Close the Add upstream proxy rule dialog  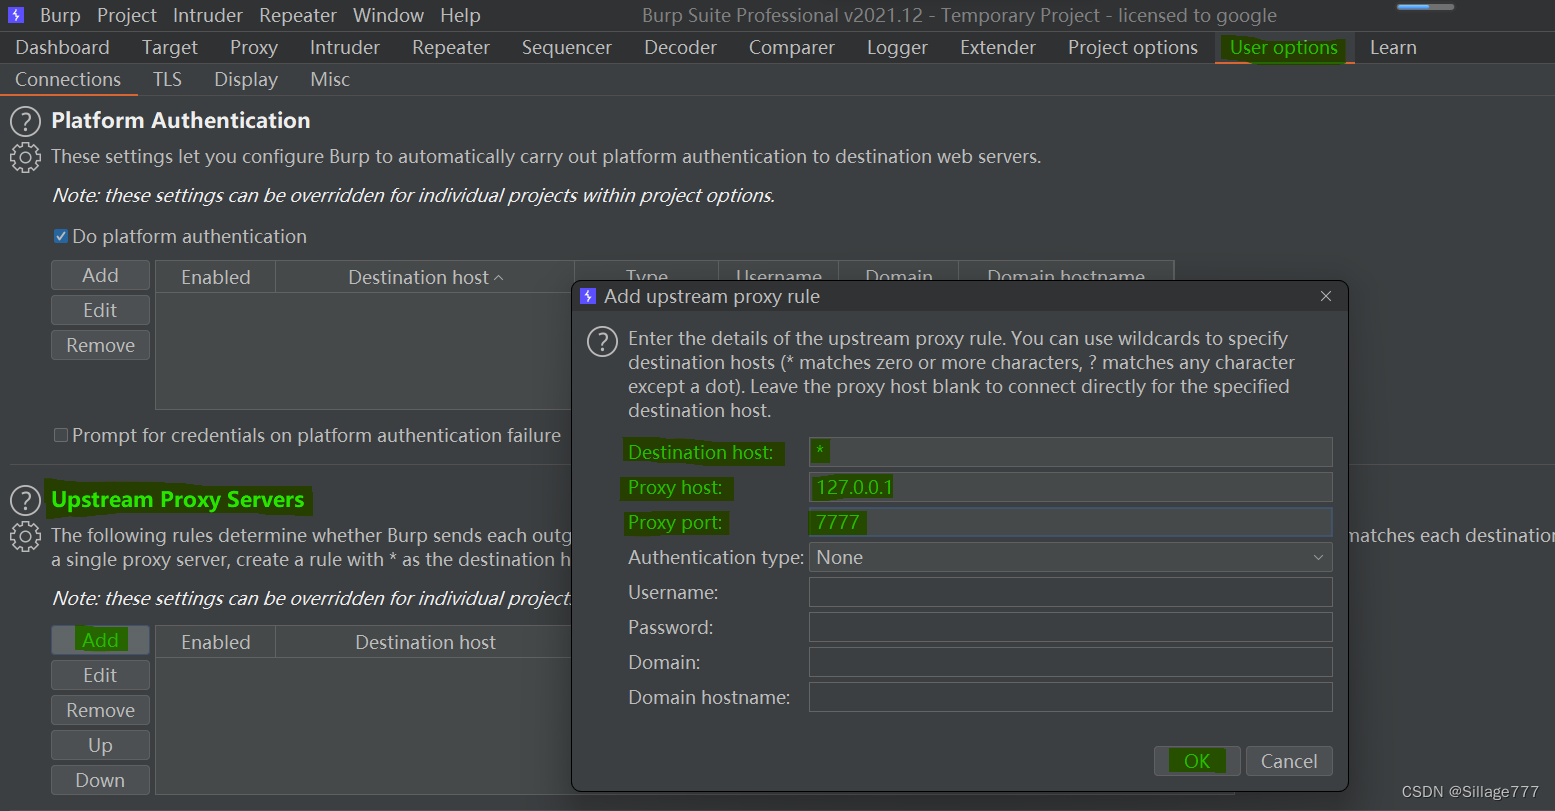pos(1326,296)
